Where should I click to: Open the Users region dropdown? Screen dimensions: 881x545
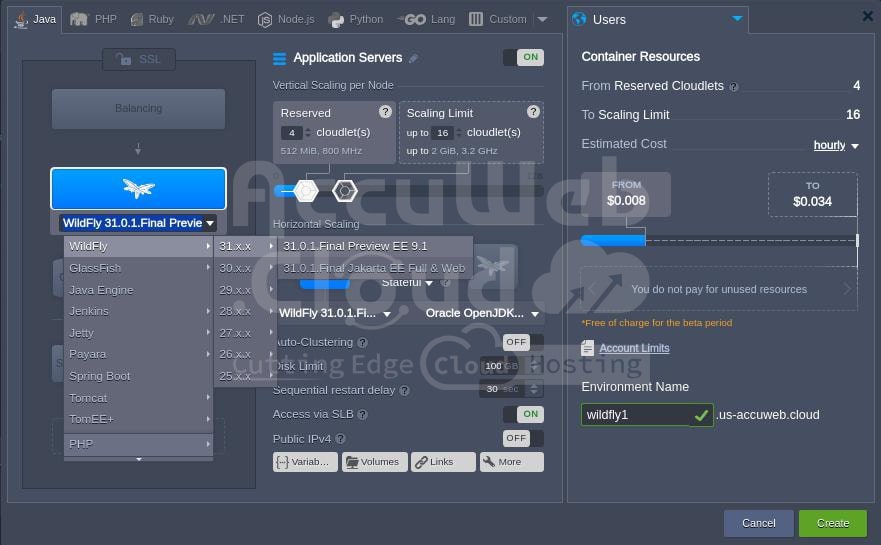(x=657, y=20)
